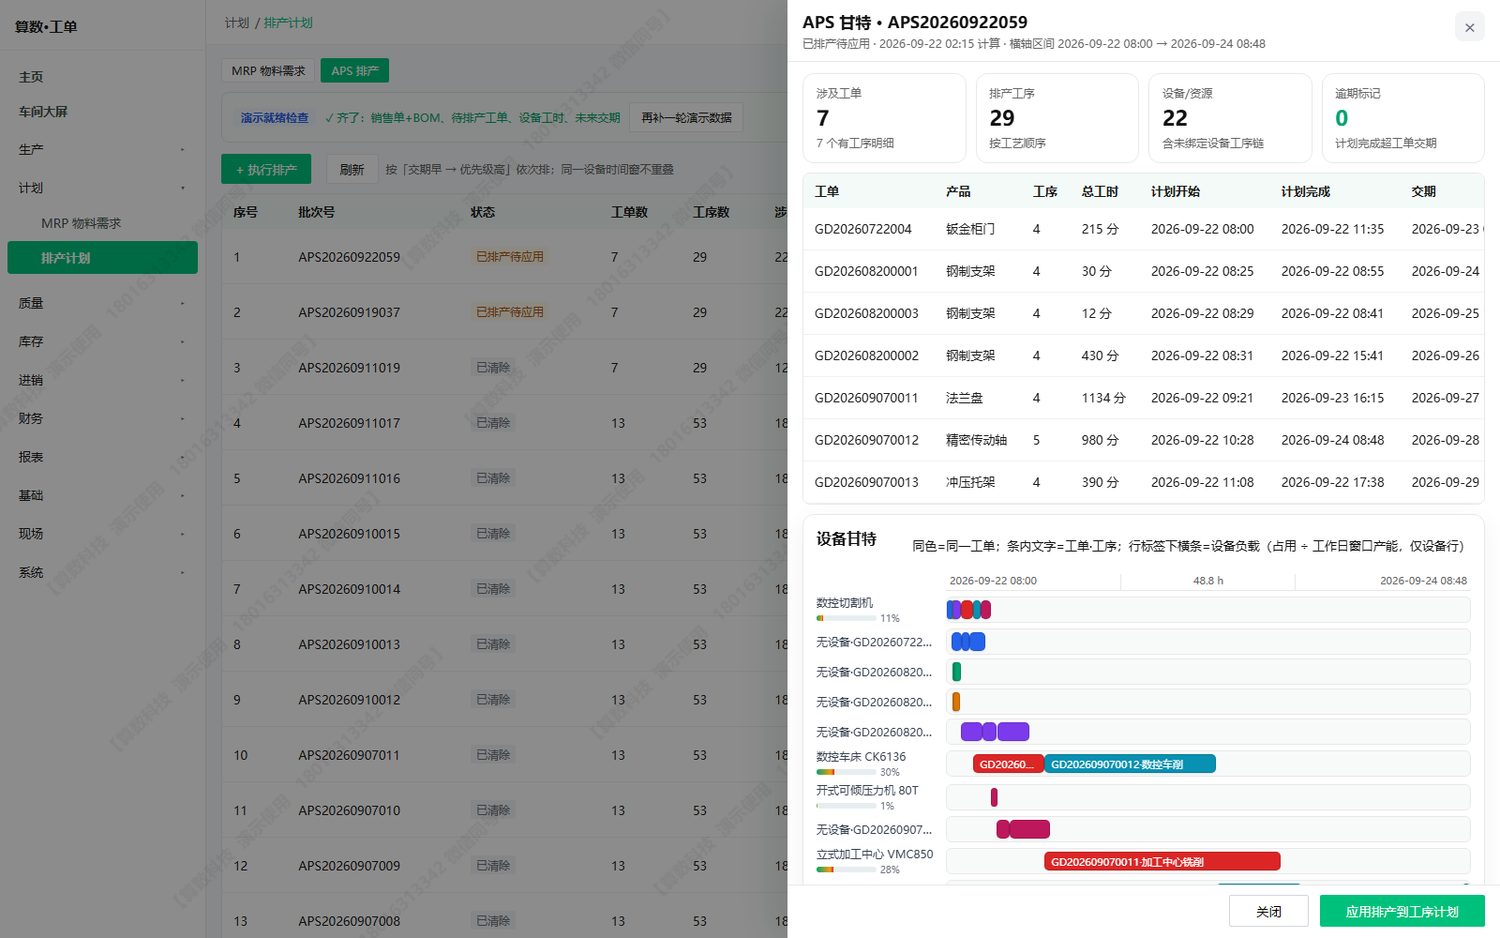The width and height of the screenshot is (1500, 938).
Task: Select the red GD20260... bar on 数控车床 CK6136
Action: [x=1008, y=764]
